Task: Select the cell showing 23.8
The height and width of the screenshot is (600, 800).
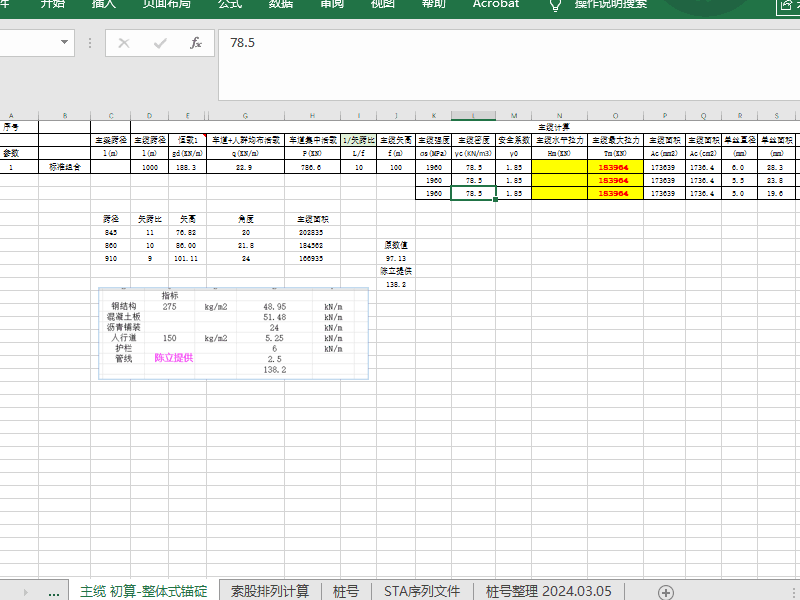Action: [777, 180]
